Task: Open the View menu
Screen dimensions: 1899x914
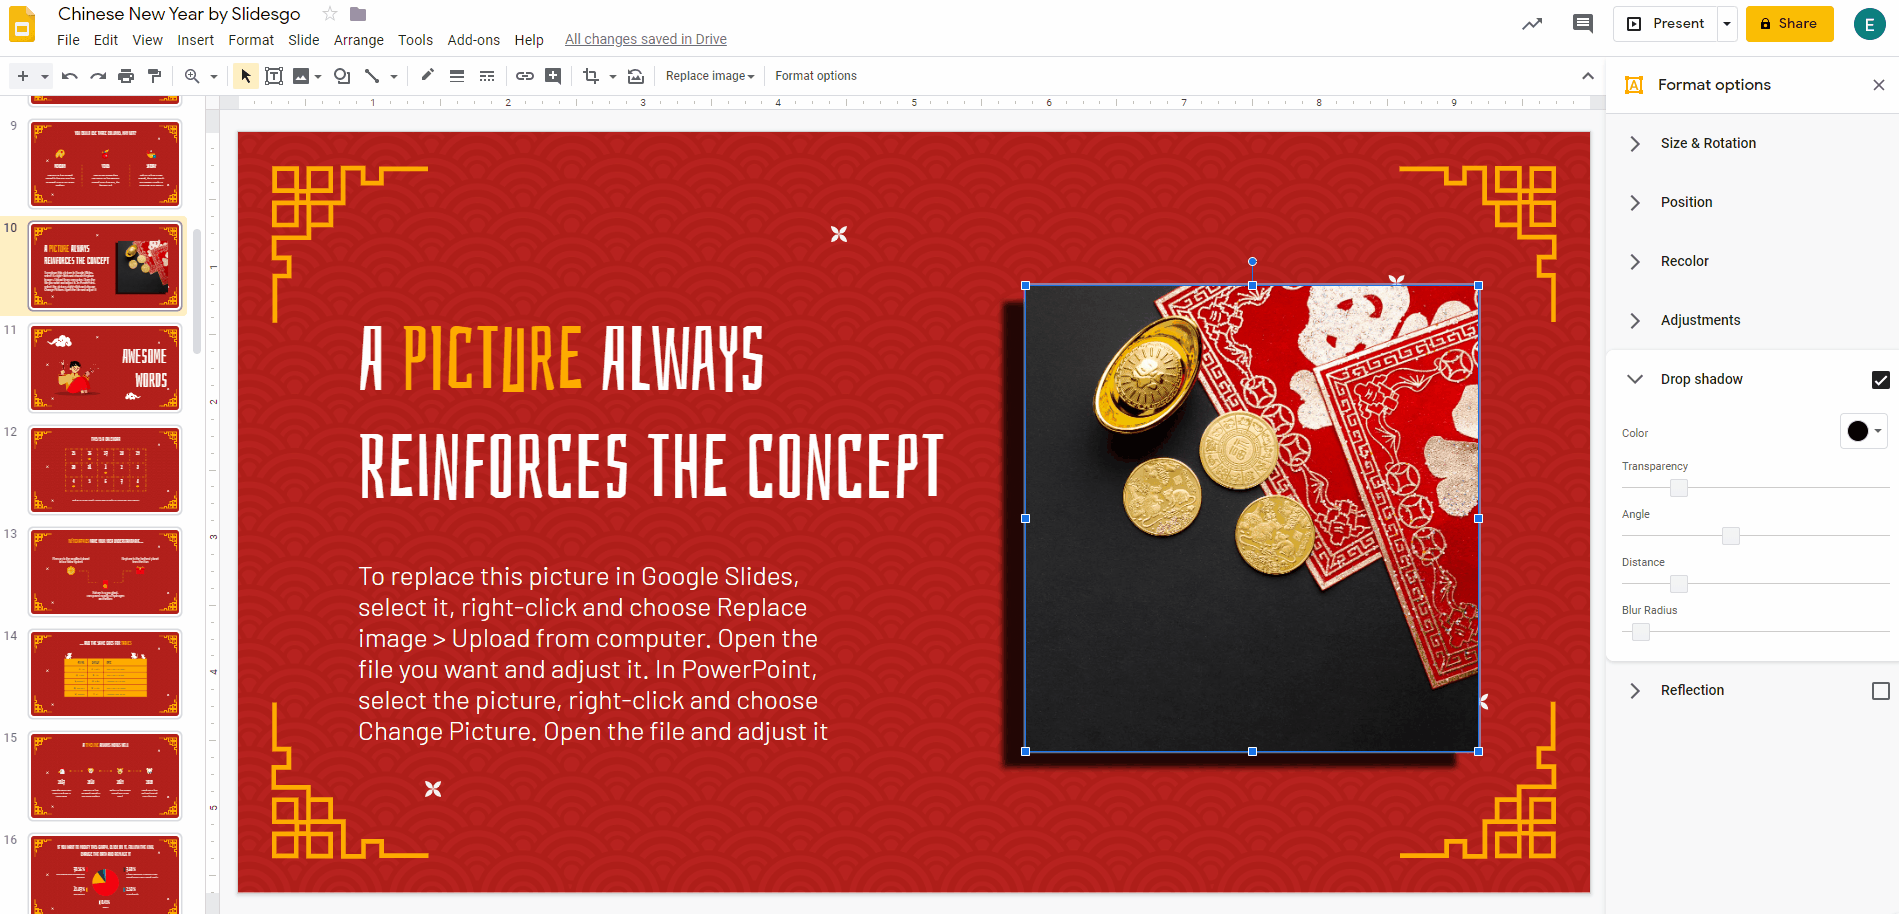Action: tap(147, 40)
